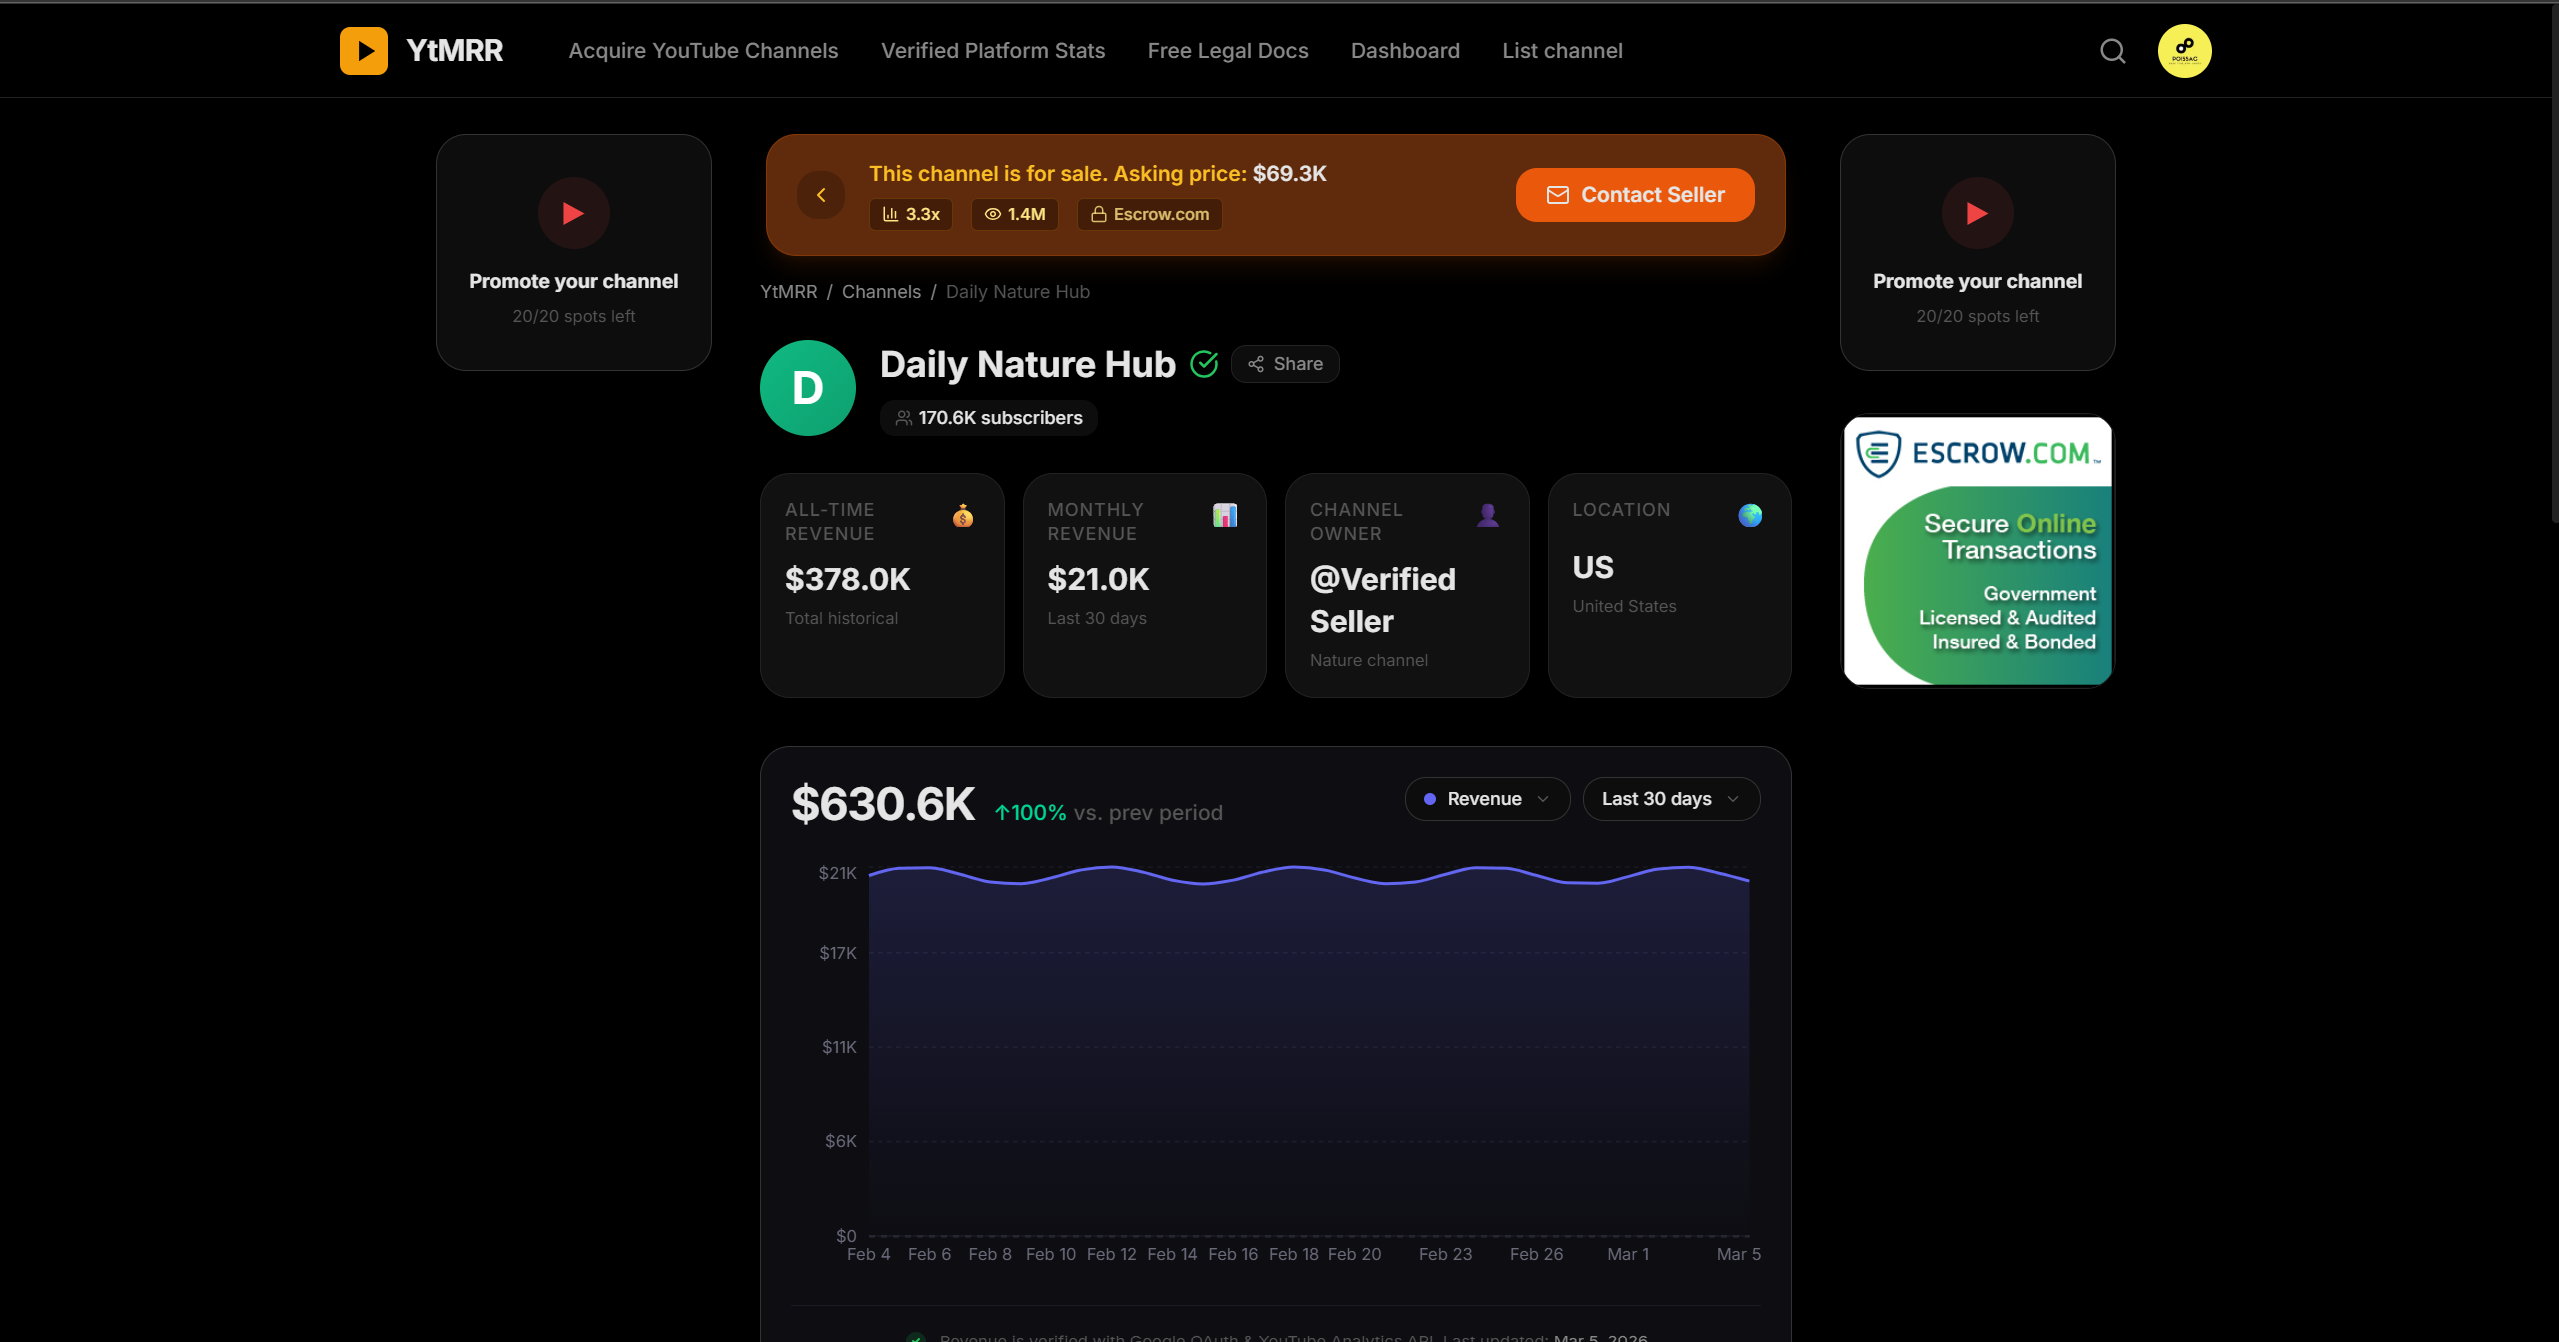Expand the Revenue metric dropdown
This screenshot has width=2559, height=1342.
(x=1487, y=799)
